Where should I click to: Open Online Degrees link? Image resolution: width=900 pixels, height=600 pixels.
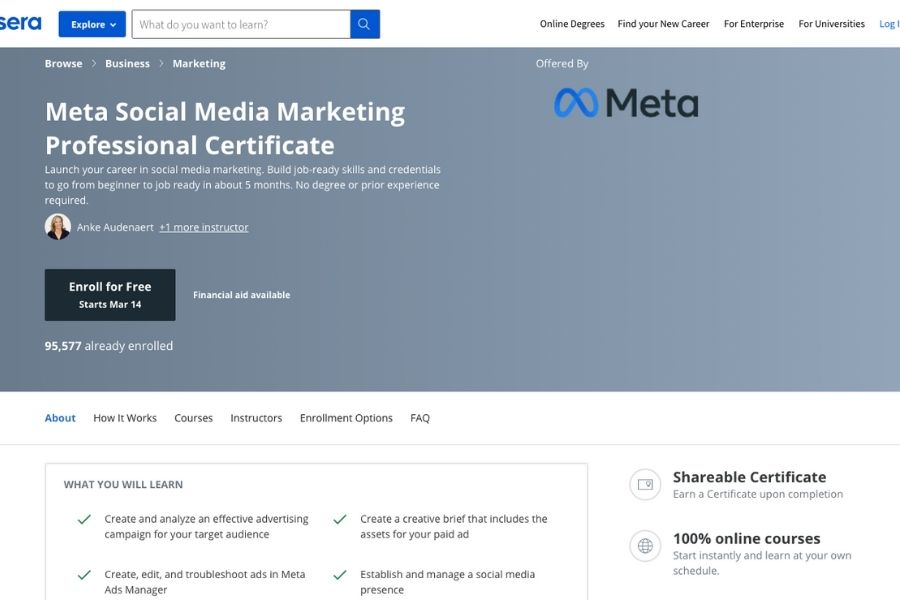point(572,24)
